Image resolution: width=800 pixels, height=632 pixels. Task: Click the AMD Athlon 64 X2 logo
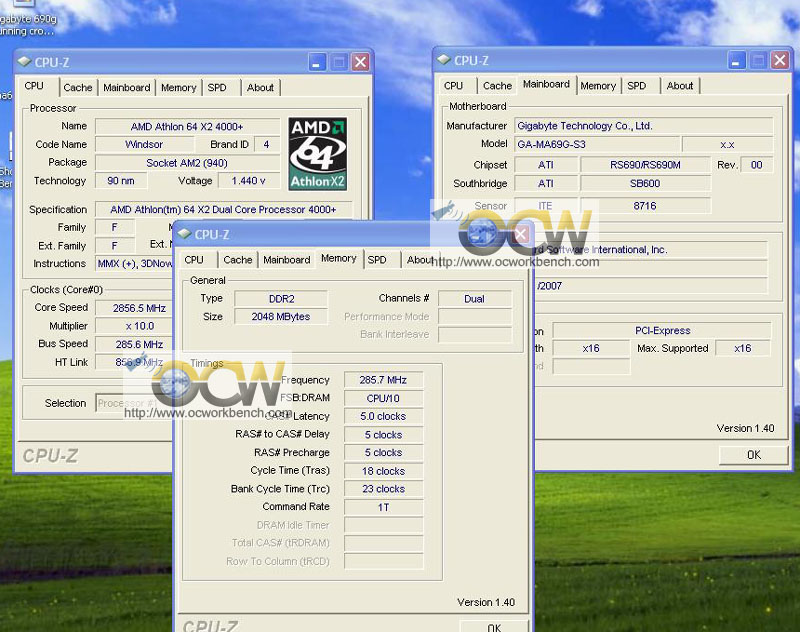pos(317,154)
